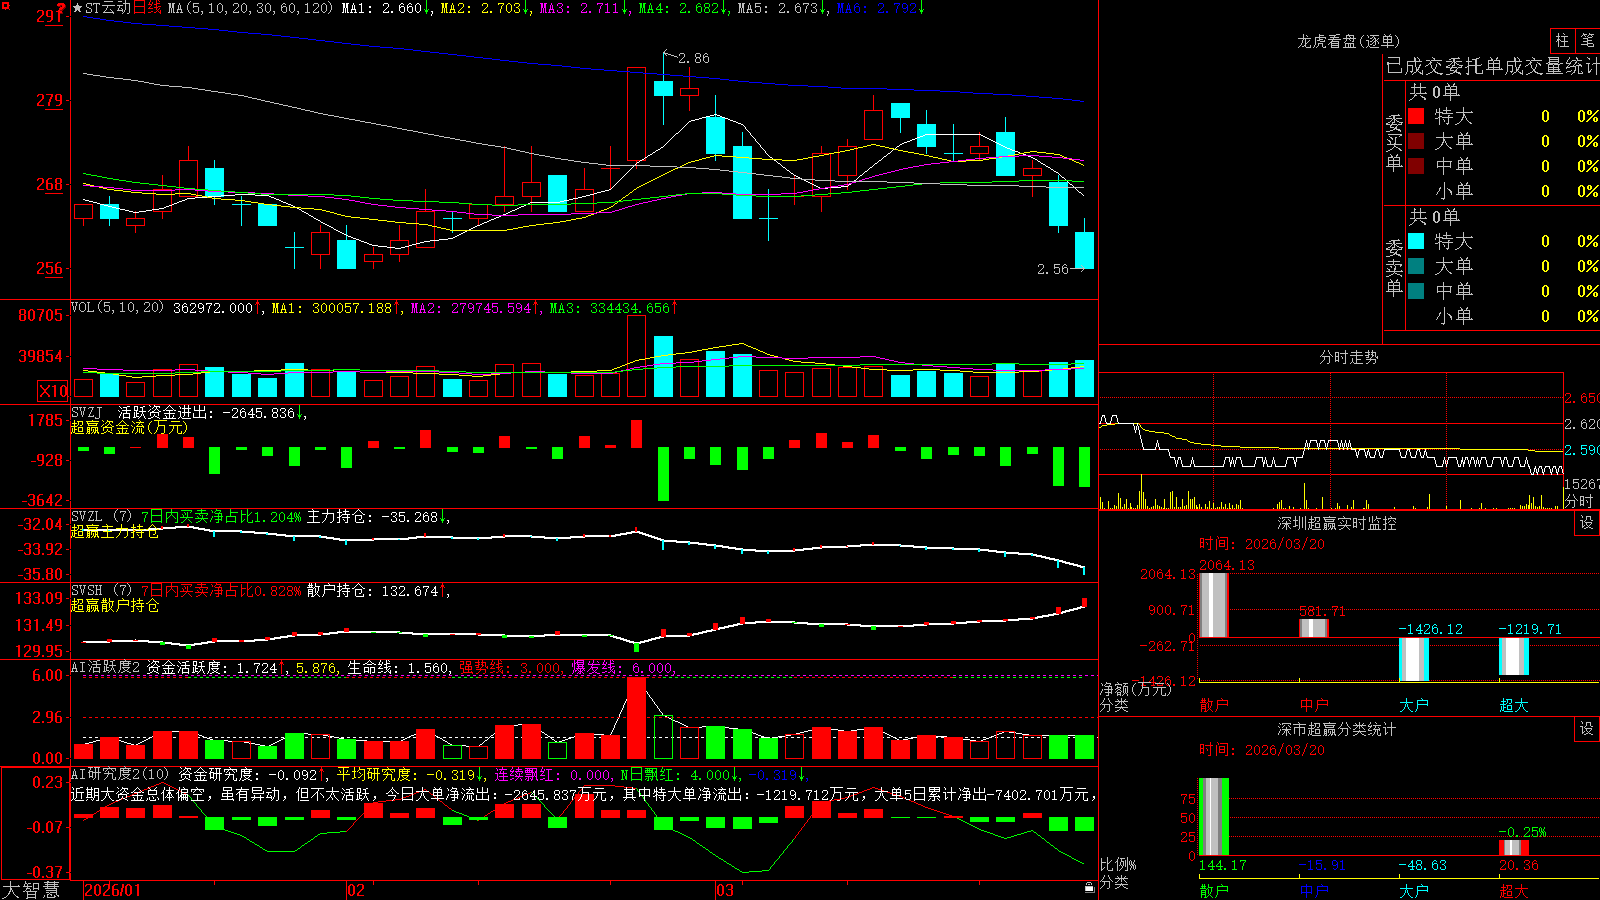The image size is (1600, 900).
Task: Click MA2: 2.703 value in the header
Action: coord(483,8)
